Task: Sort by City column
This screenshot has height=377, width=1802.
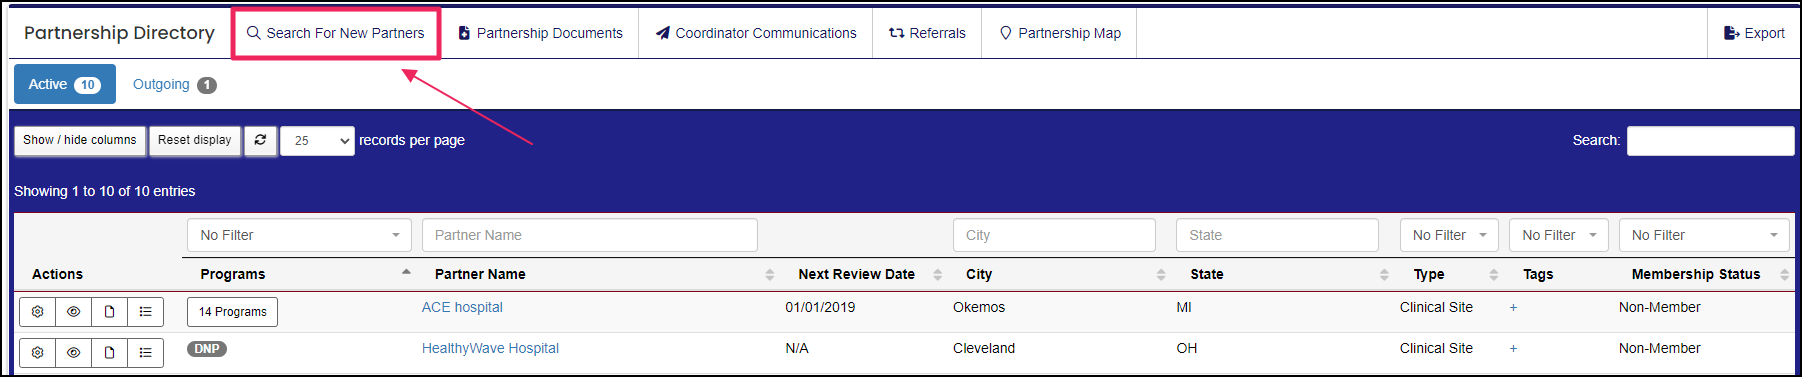Action: pyautogui.click(x=1060, y=274)
